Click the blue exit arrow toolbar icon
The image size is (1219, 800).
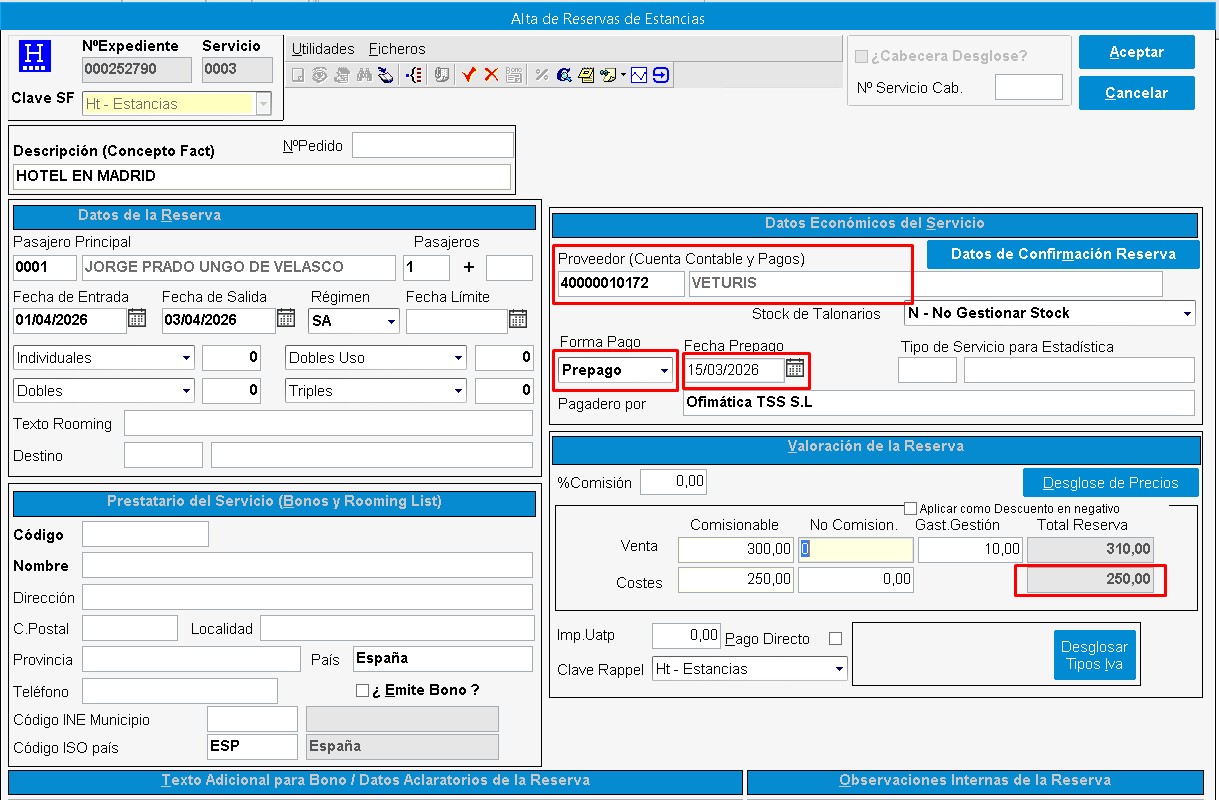pos(661,75)
